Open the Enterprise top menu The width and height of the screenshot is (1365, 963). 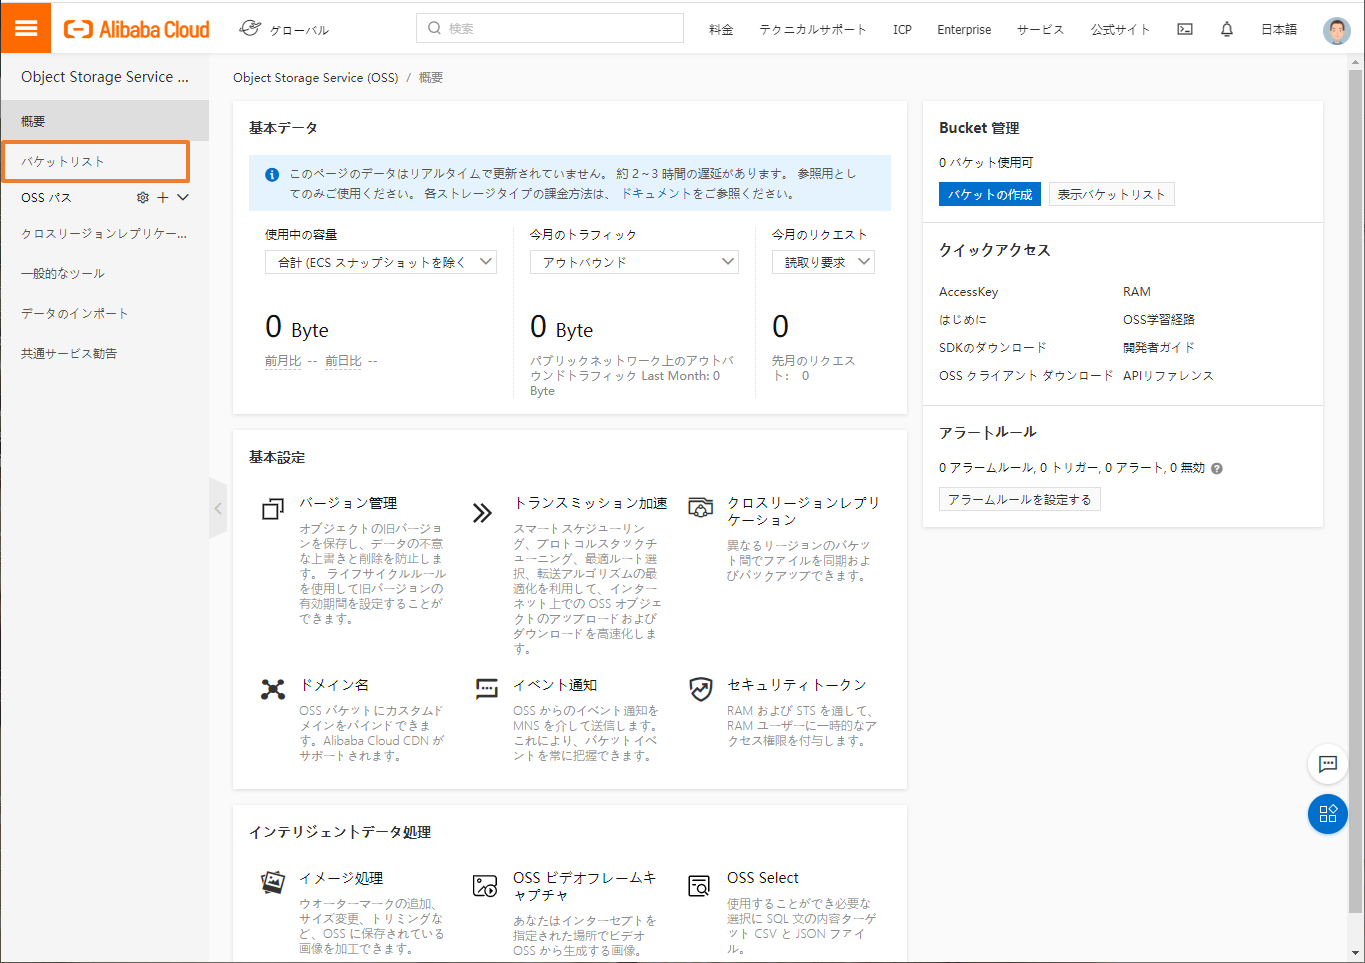pos(964,30)
